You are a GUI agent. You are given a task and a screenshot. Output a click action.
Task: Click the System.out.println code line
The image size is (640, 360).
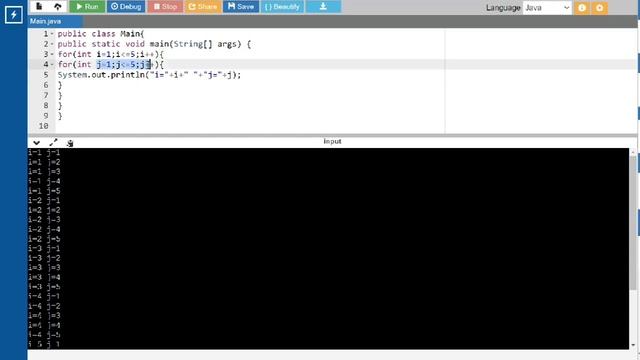[149, 75]
